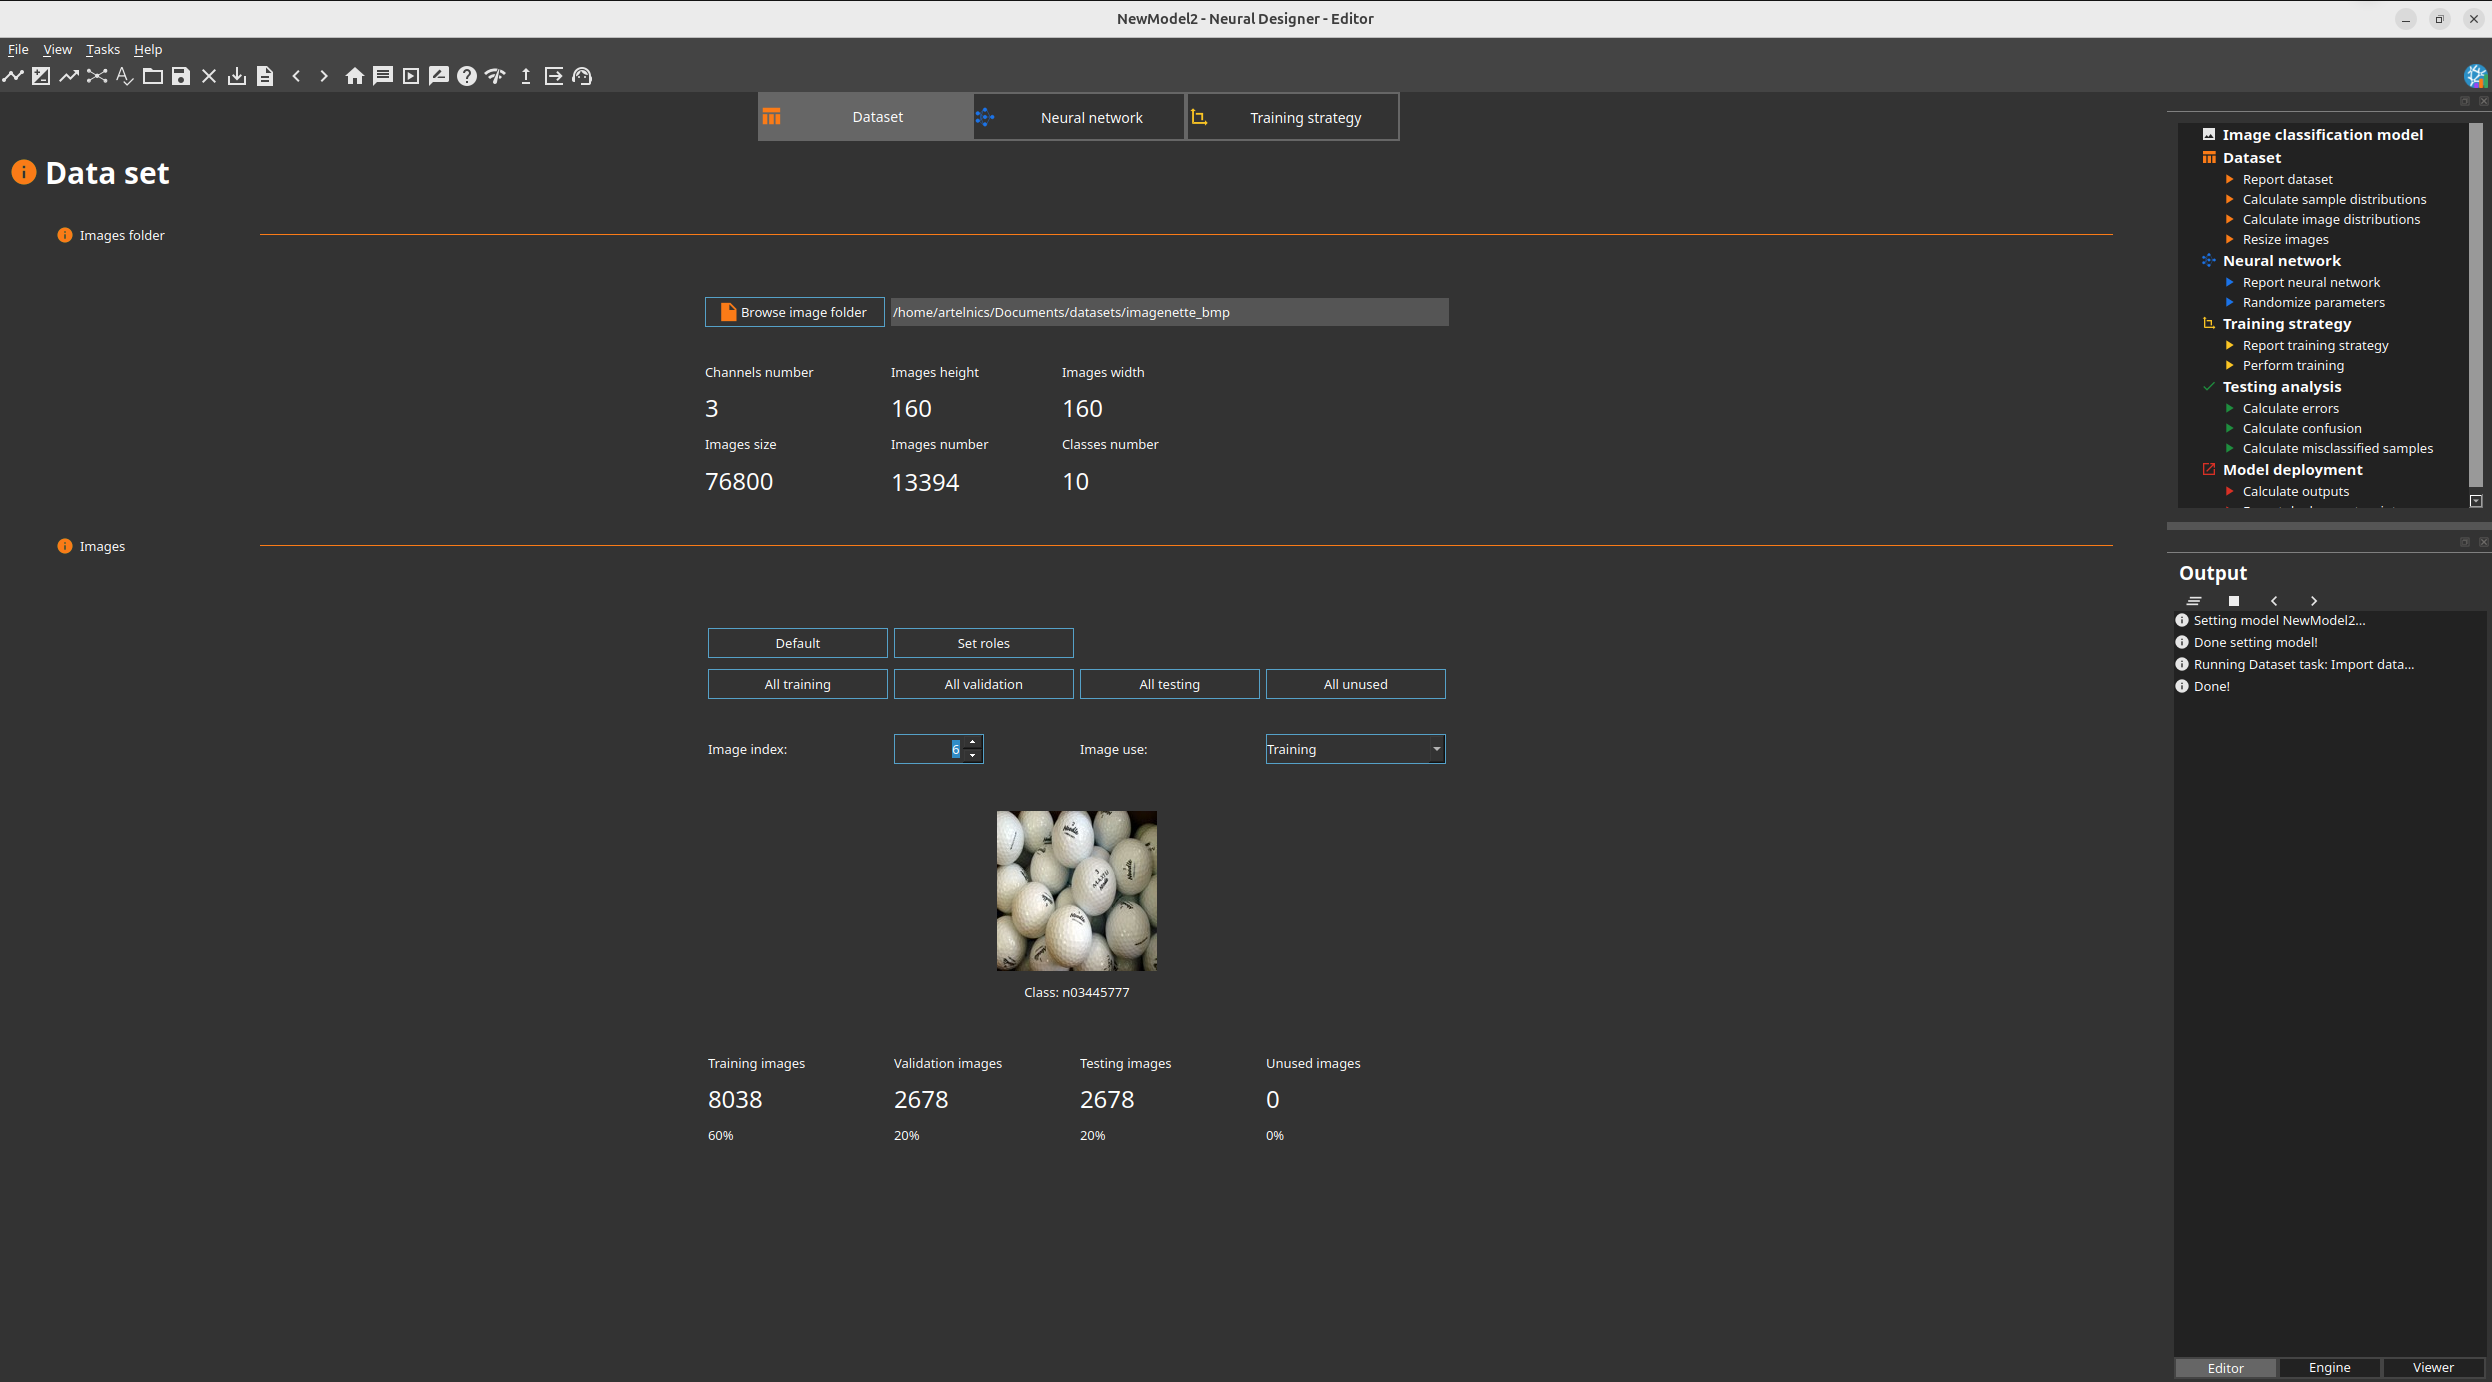Go forward with the toolbar right chevron
The image size is (2492, 1382).
coord(324,76)
